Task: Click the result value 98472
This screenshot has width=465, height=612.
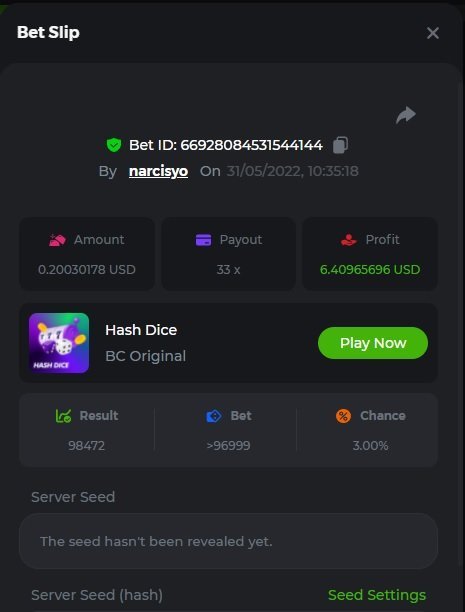Action: [x=86, y=446]
